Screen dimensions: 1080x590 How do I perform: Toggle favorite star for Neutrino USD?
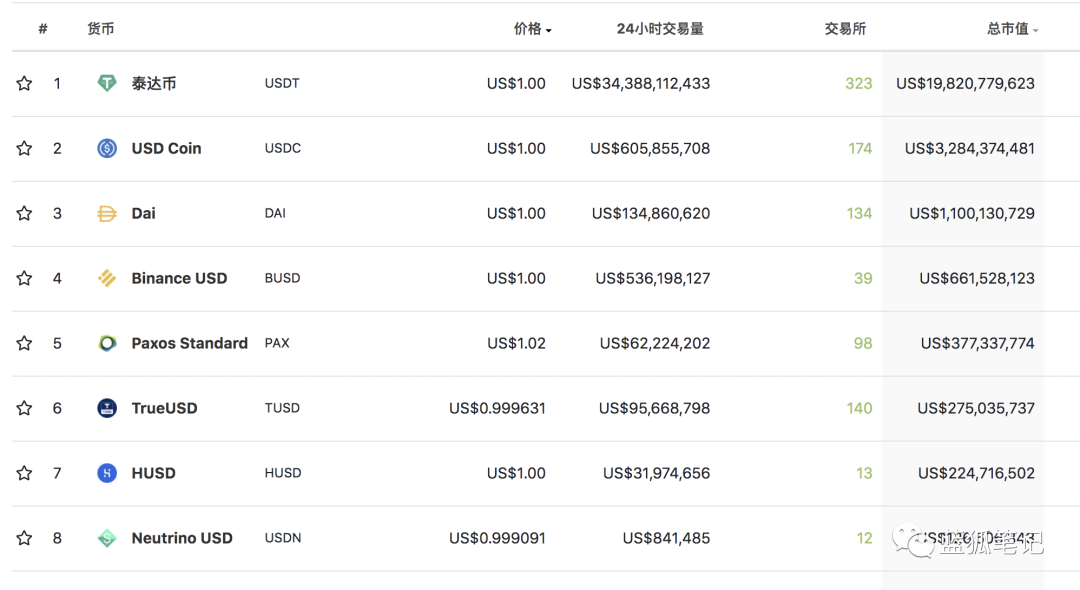click(24, 538)
